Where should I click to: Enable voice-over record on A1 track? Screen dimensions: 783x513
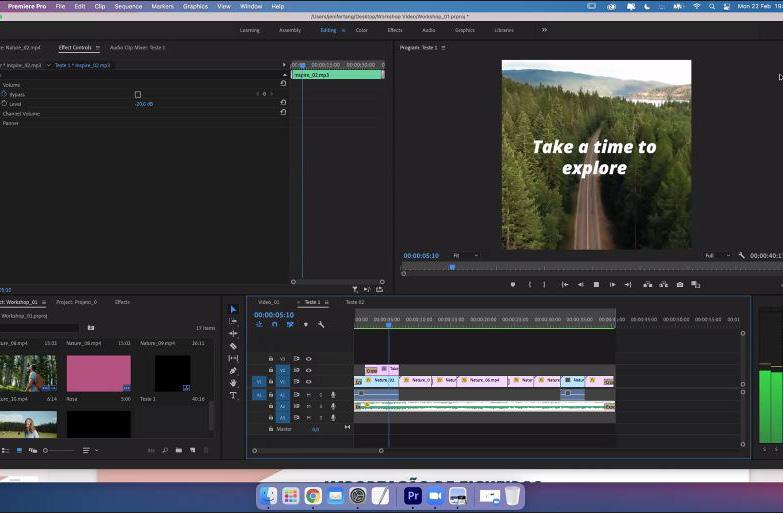coord(333,395)
